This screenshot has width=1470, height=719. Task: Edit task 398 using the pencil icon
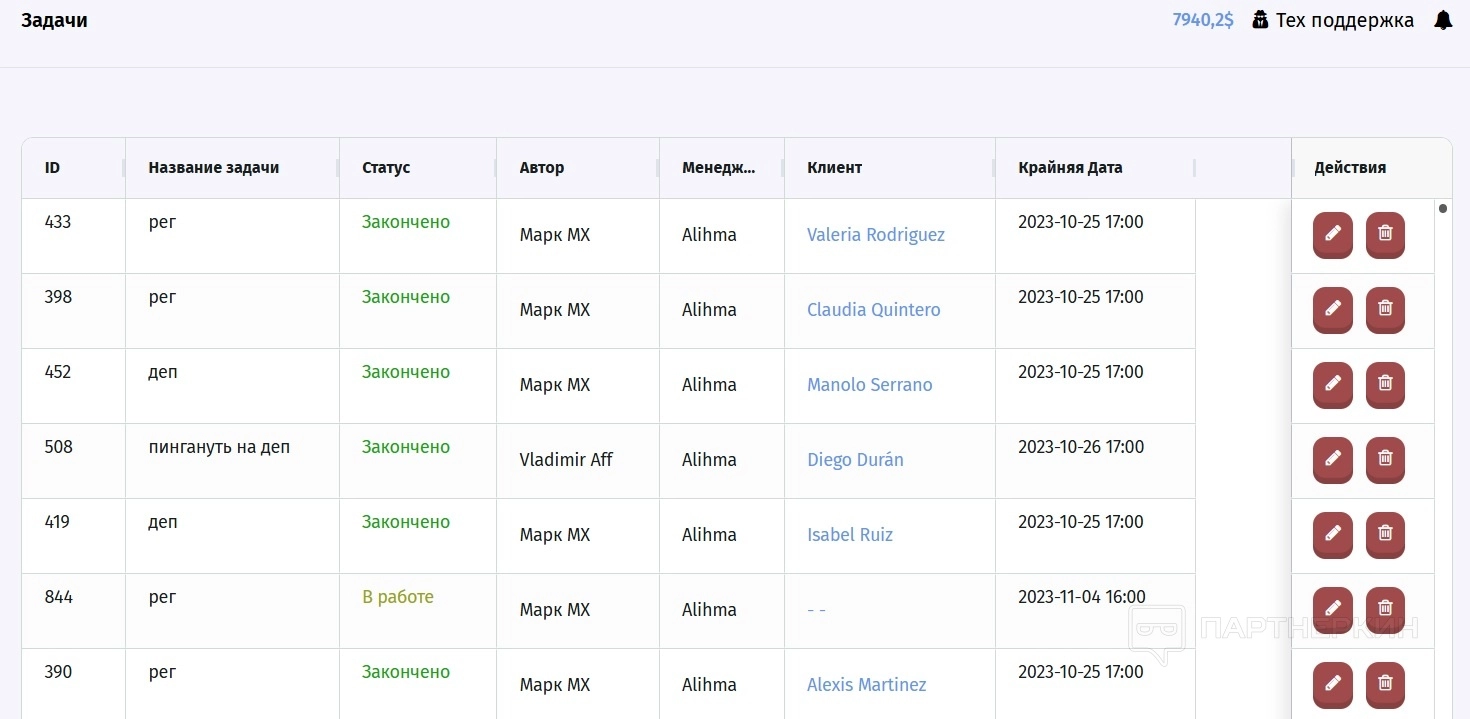pos(1332,309)
